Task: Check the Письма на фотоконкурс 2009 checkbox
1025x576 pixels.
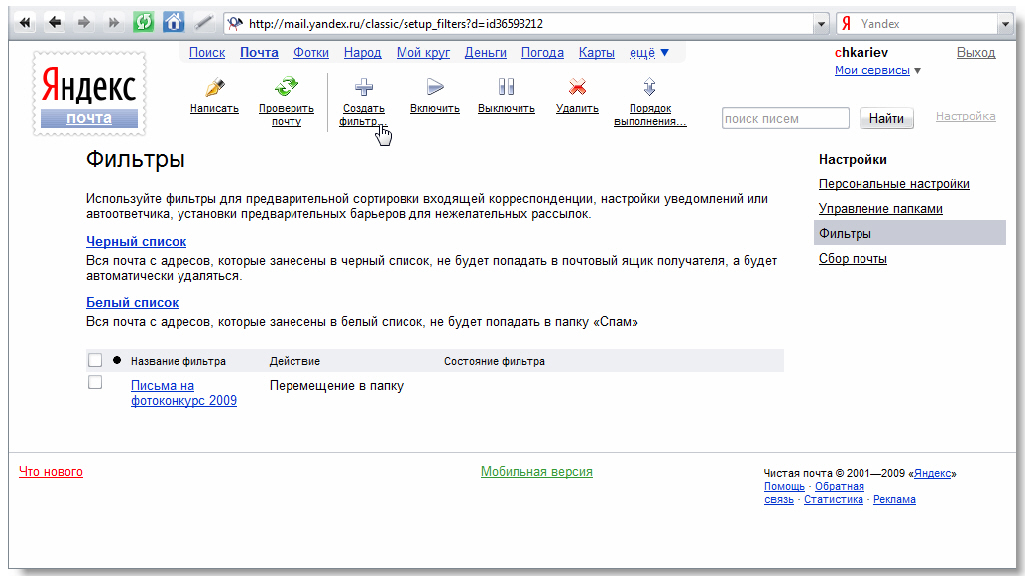Action: click(x=95, y=382)
